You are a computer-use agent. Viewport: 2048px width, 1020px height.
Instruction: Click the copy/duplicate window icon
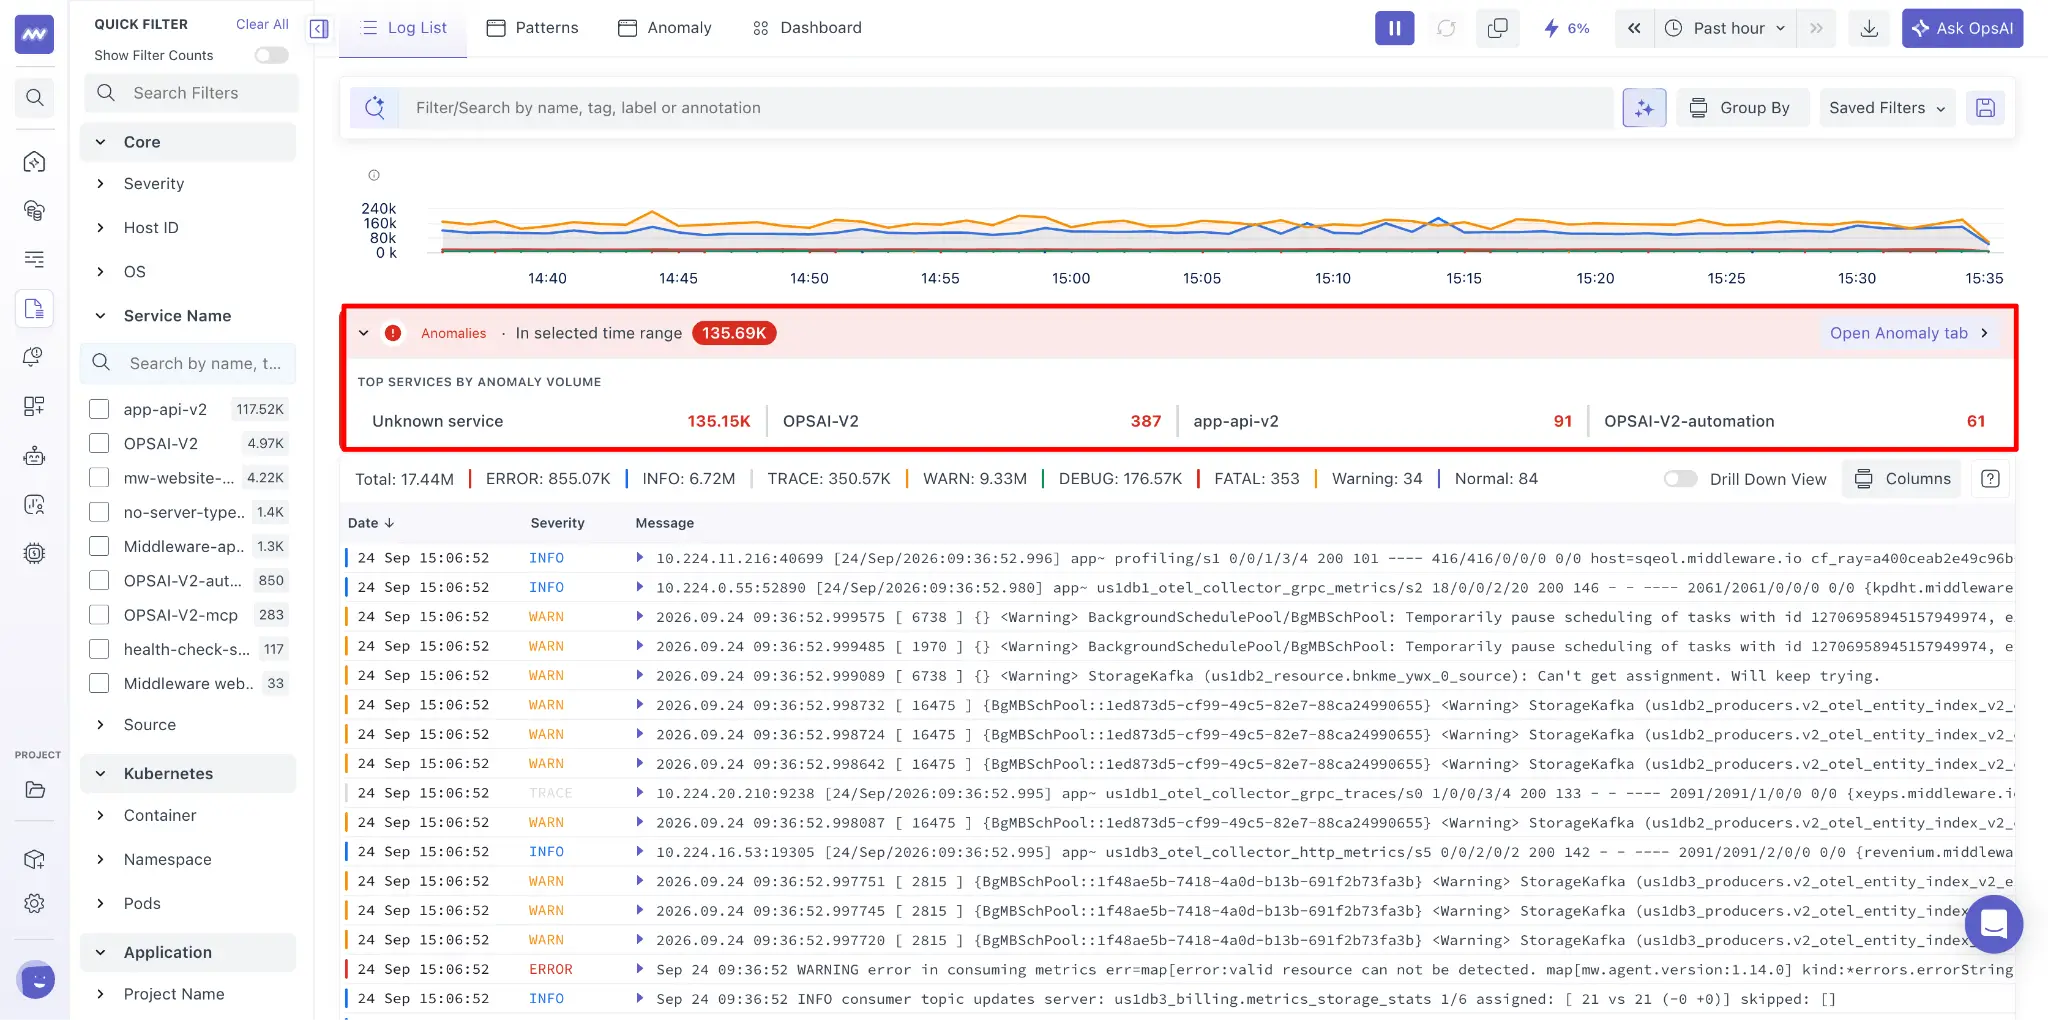pyautogui.click(x=1497, y=28)
